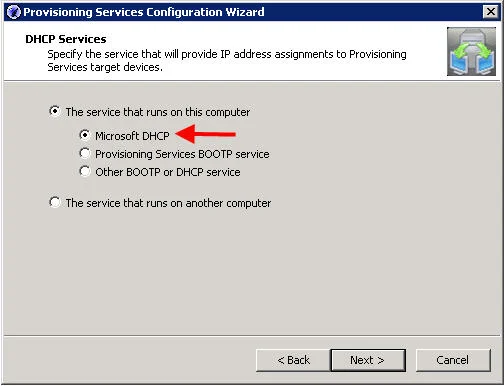Click the Provisioning Services computers graphic

coord(471,52)
